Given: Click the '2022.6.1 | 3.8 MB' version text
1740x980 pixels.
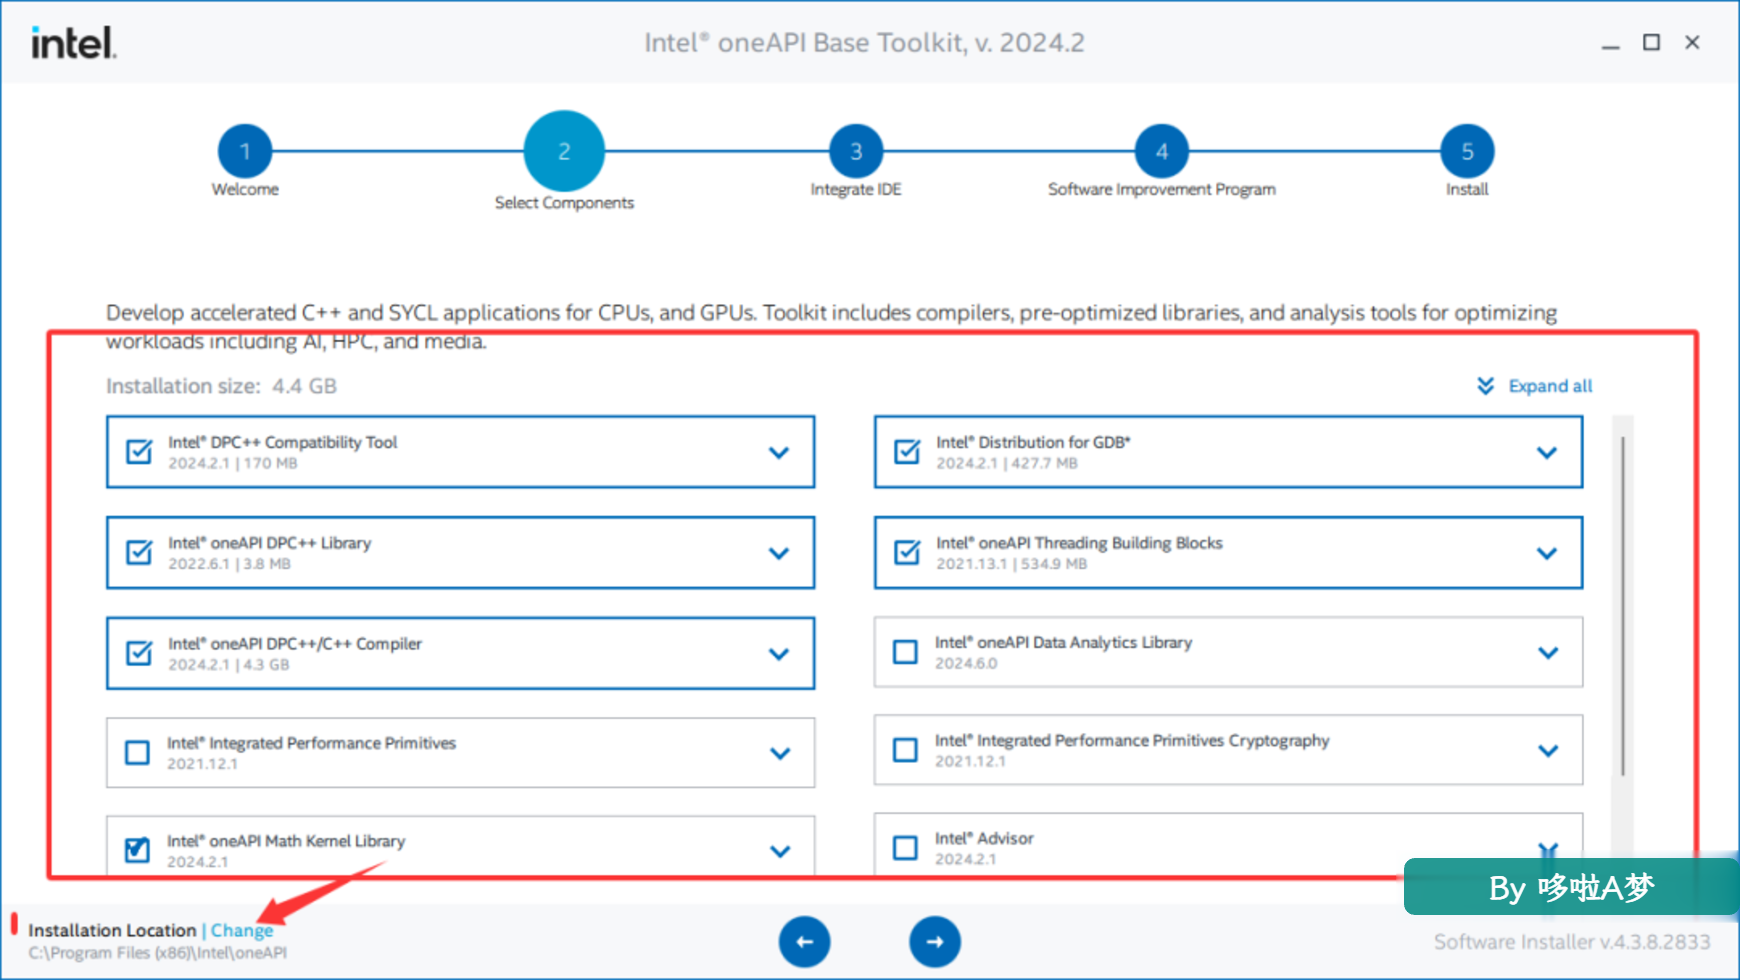Looking at the screenshot, I should click(229, 564).
